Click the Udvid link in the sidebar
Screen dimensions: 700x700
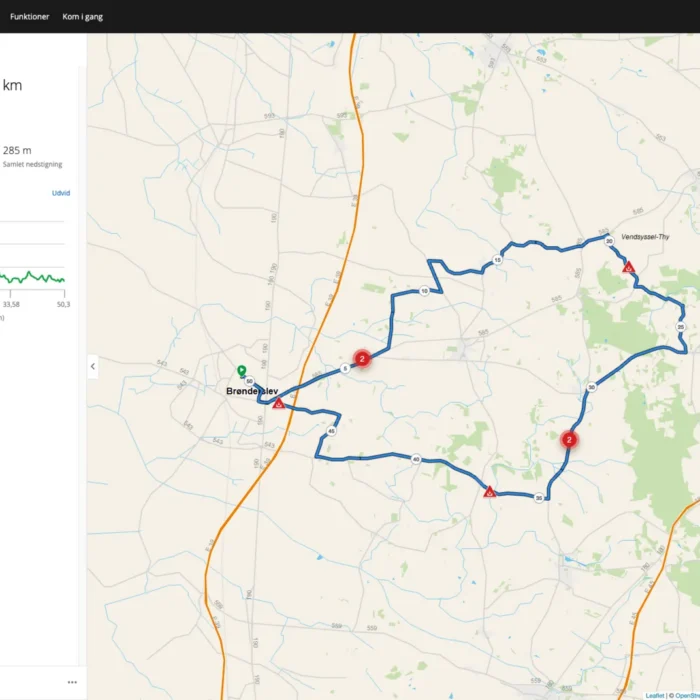point(61,193)
